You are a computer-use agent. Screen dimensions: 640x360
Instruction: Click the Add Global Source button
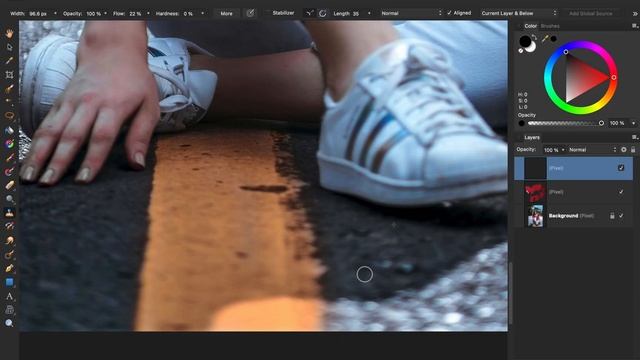click(x=591, y=13)
